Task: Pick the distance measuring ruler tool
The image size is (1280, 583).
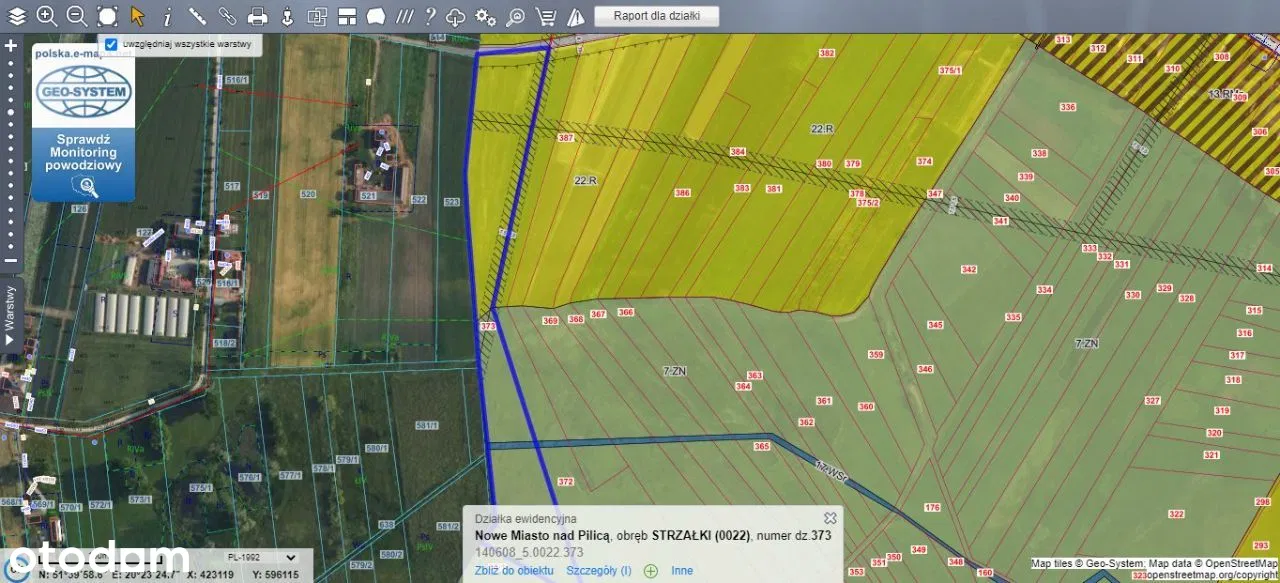Action: coord(197,16)
